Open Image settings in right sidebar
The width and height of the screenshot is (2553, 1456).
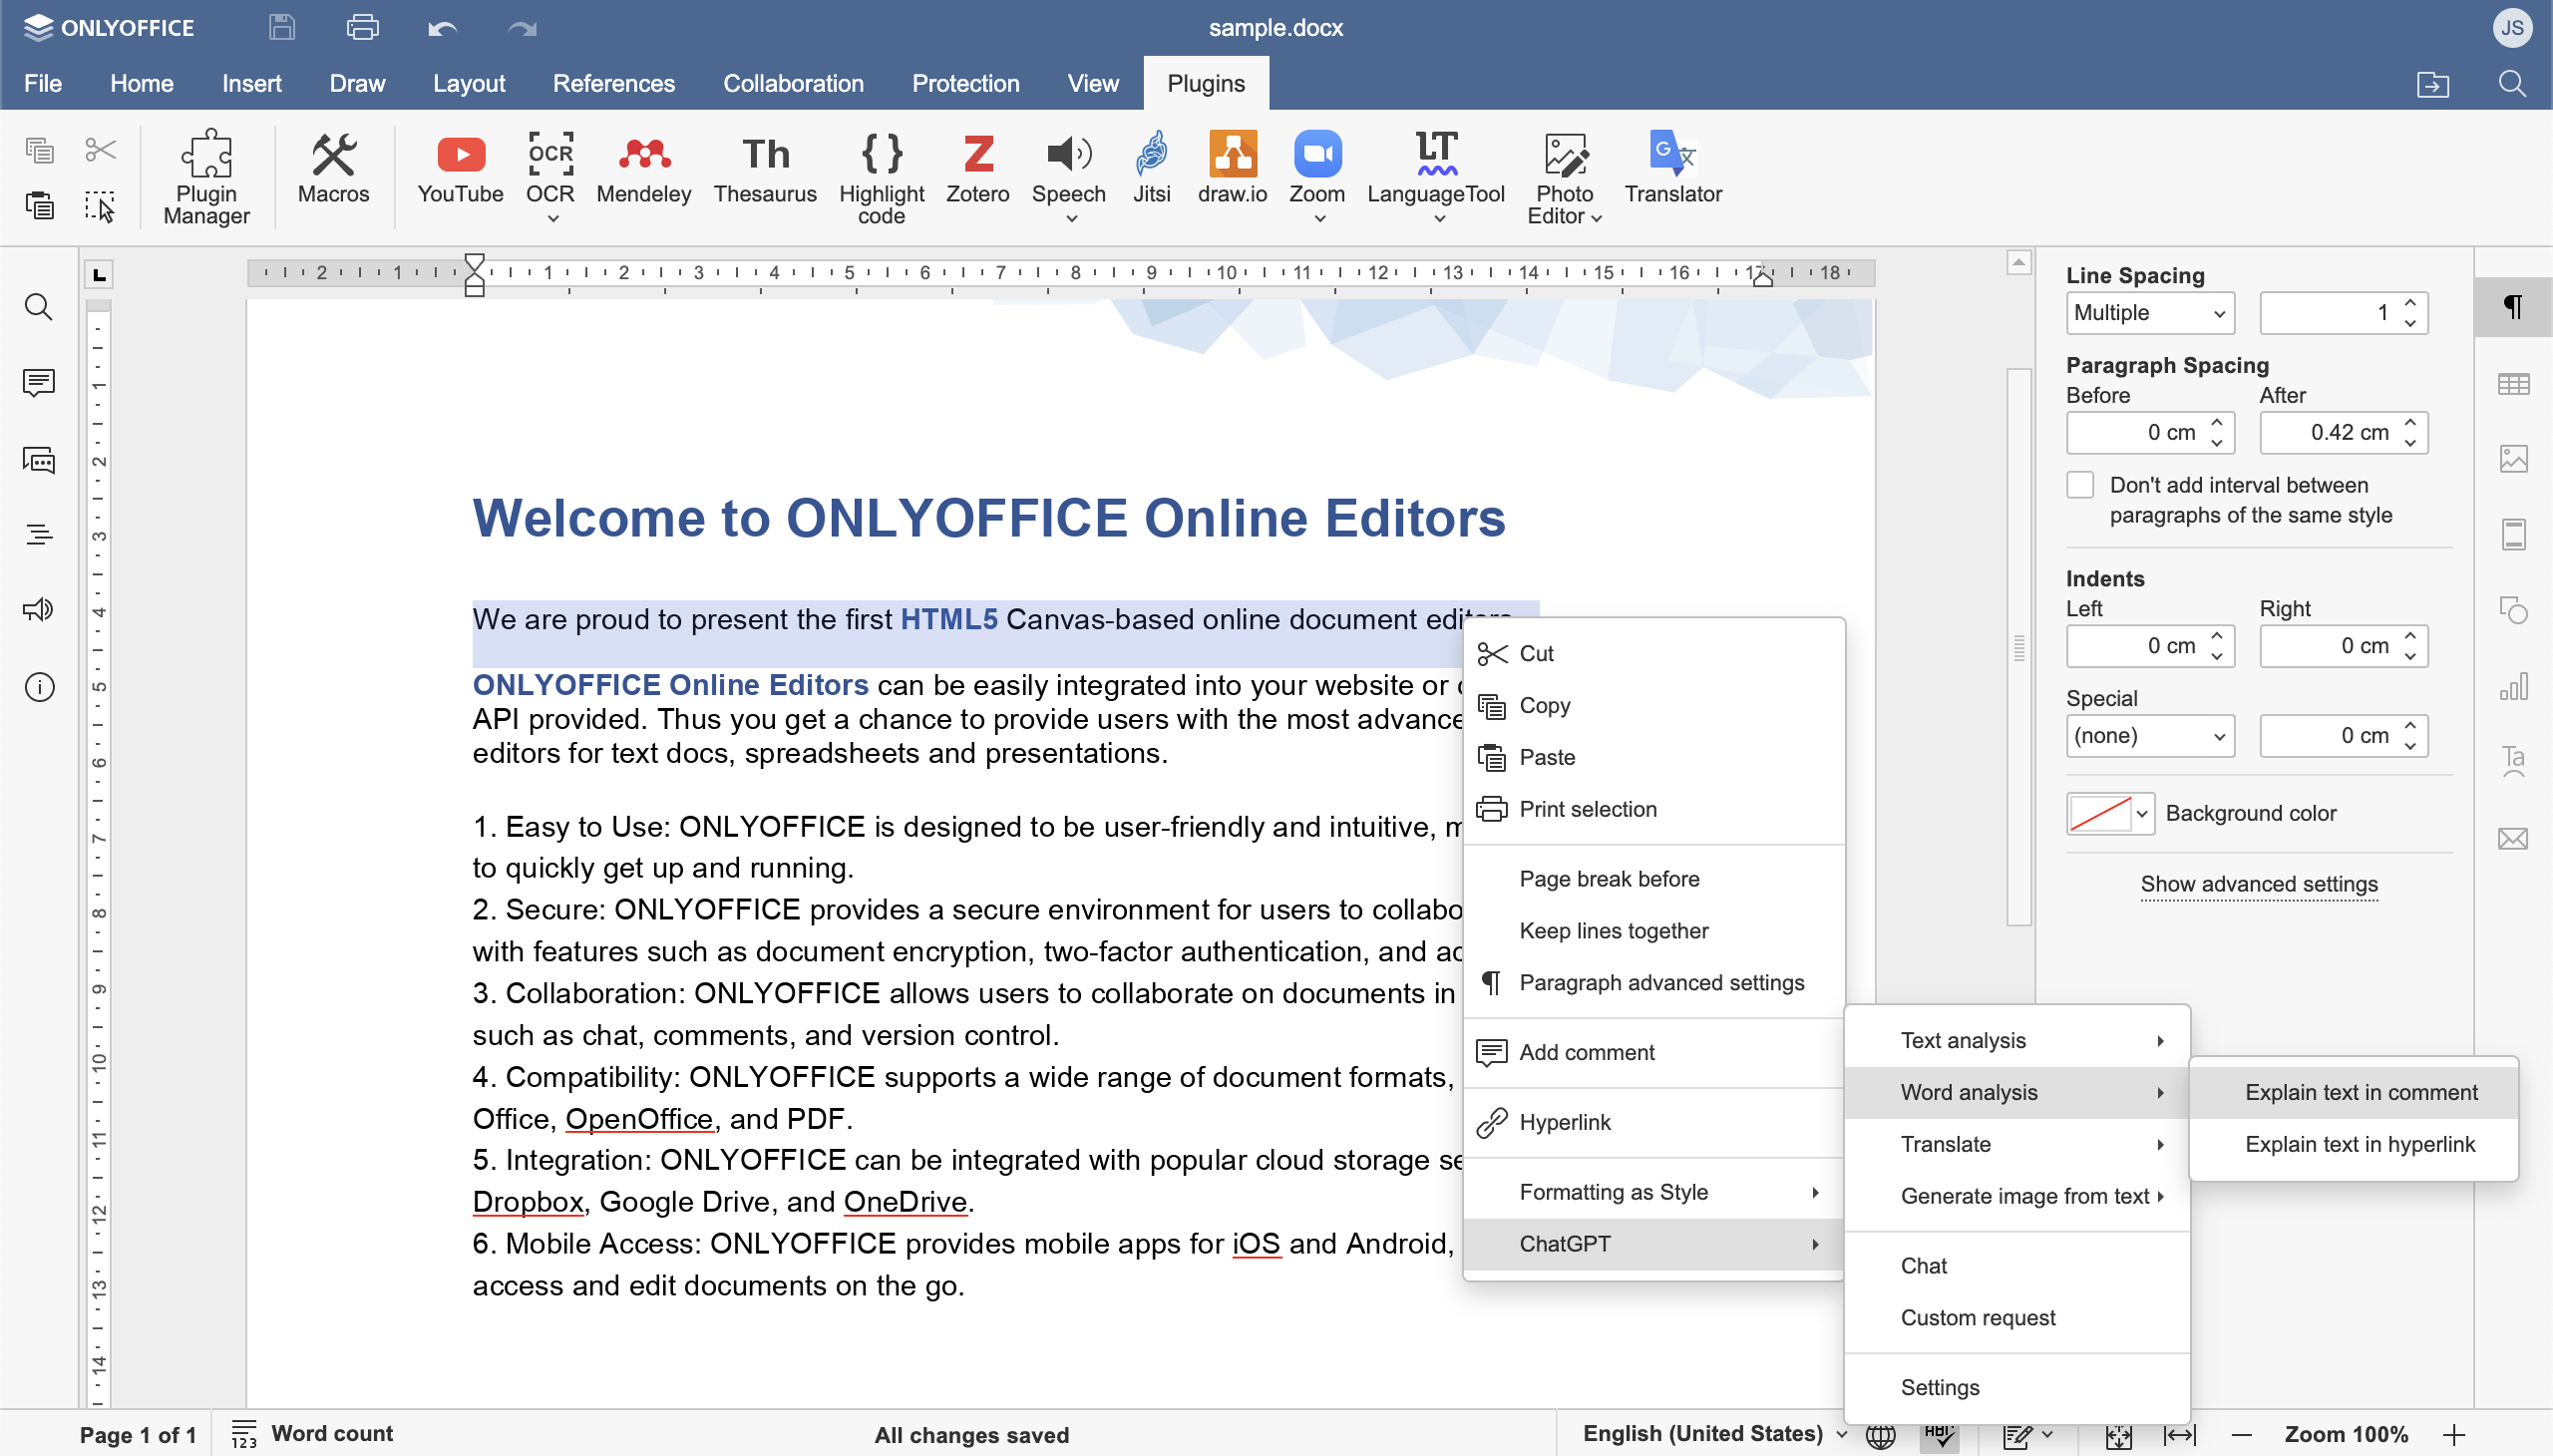pos(2512,459)
